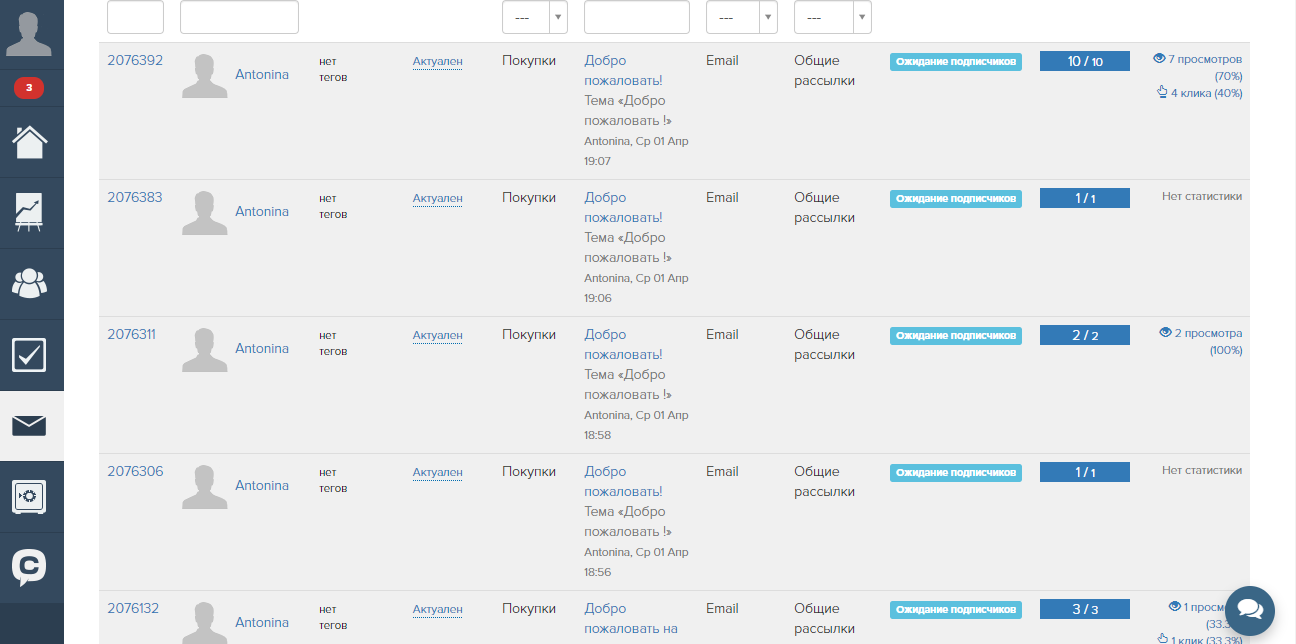The height and width of the screenshot is (644, 1296).
Task: Open the users group icon in sidebar
Action: click(30, 283)
